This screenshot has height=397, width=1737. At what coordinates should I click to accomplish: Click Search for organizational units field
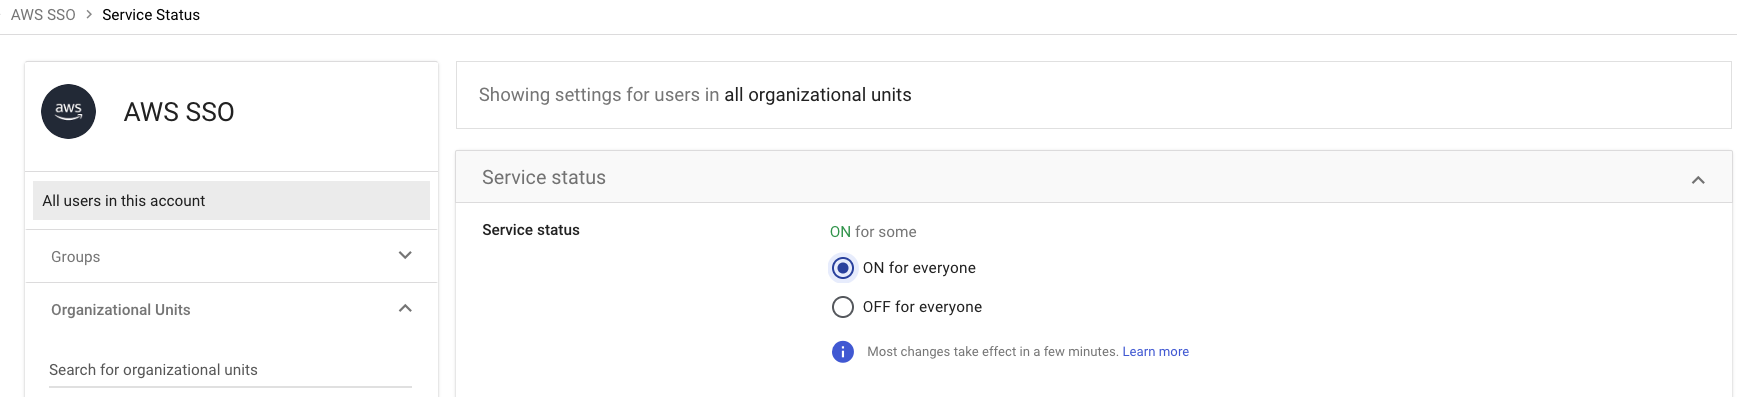[x=230, y=370]
